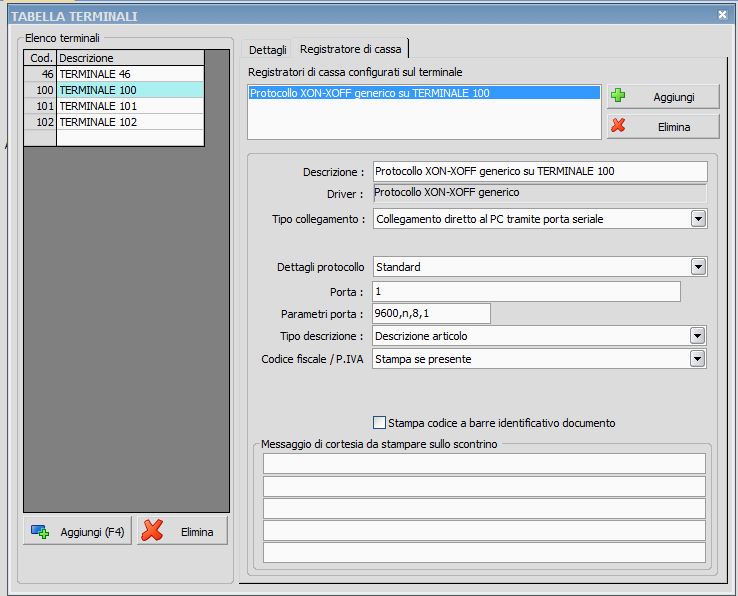Click code cell 102 in terminal list
This screenshot has width=738, height=596.
[40, 122]
